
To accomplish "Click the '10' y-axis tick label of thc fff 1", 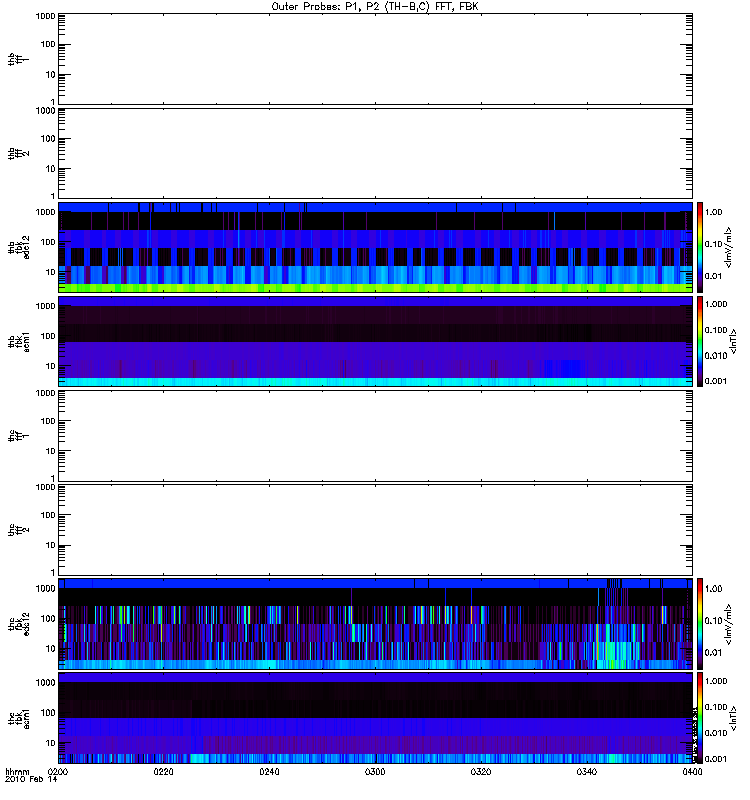I will click(51, 452).
